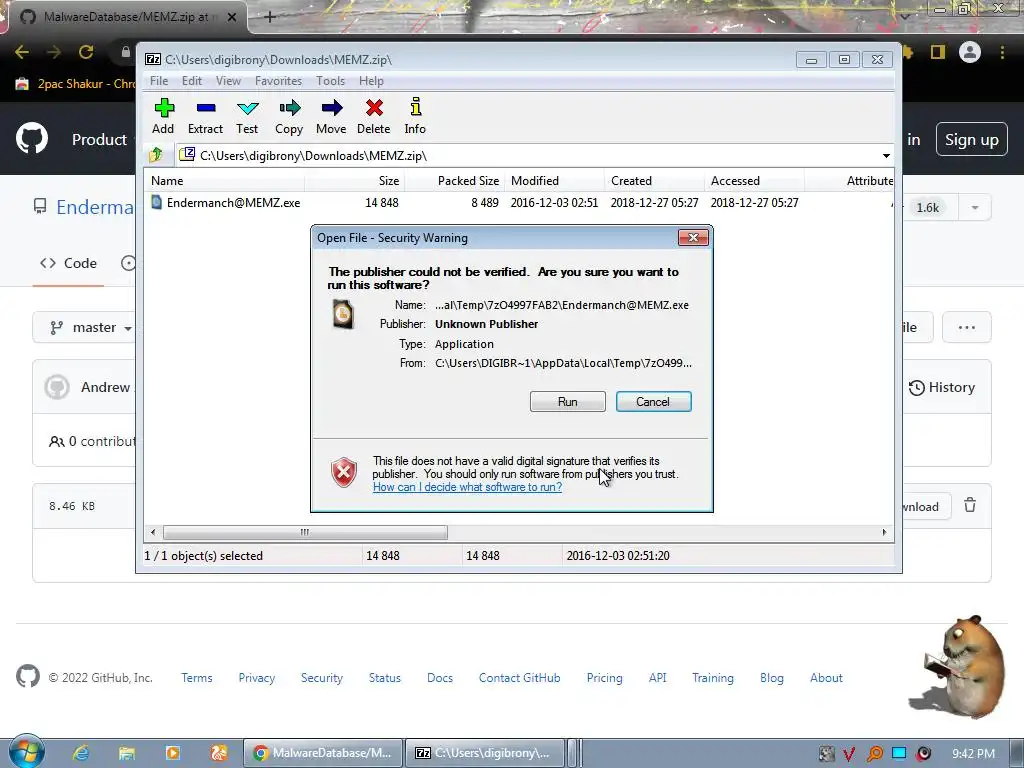The width and height of the screenshot is (1024, 768).
Task: Open the Code tab on GitHub
Action: click(x=69, y=263)
